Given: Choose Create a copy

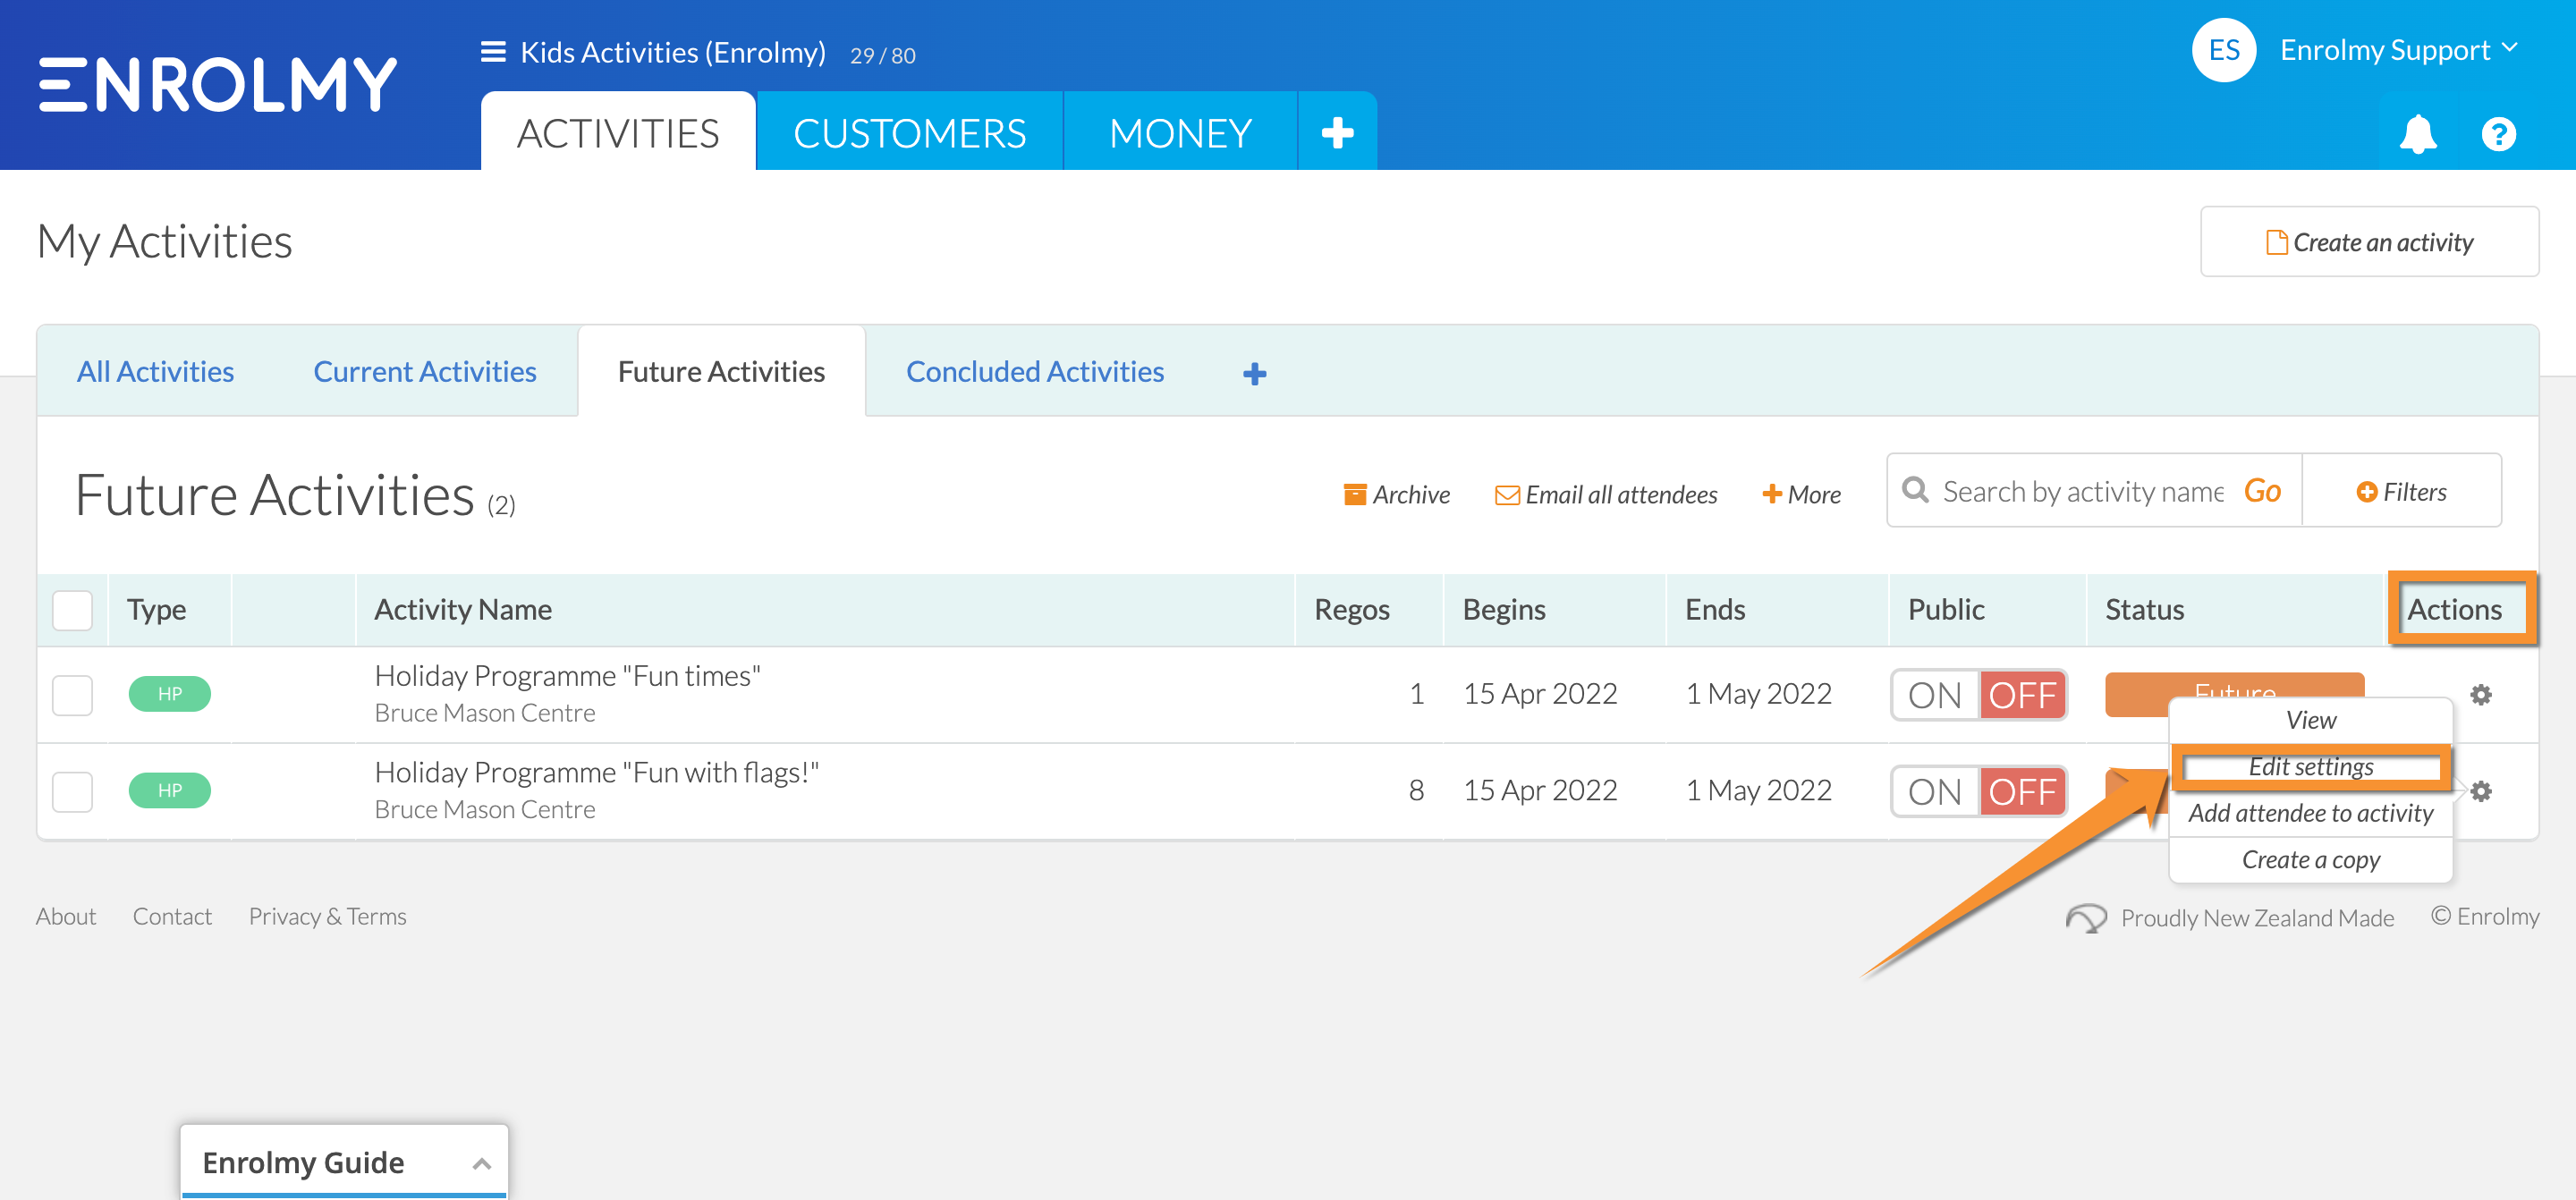Looking at the screenshot, I should pos(2310,859).
